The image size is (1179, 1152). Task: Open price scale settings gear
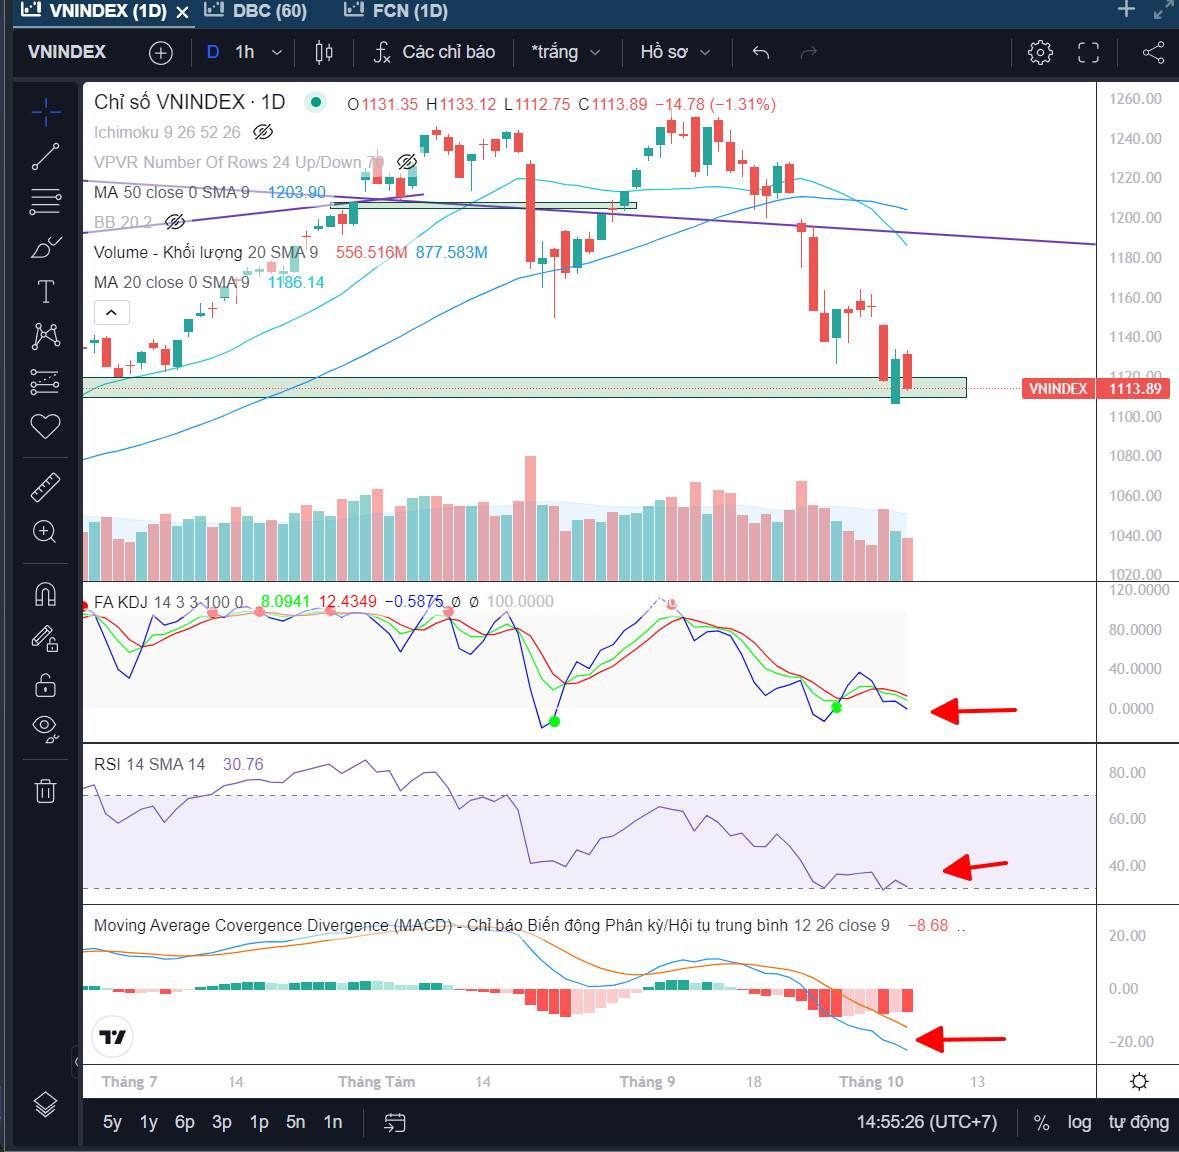pyautogui.click(x=1139, y=1081)
